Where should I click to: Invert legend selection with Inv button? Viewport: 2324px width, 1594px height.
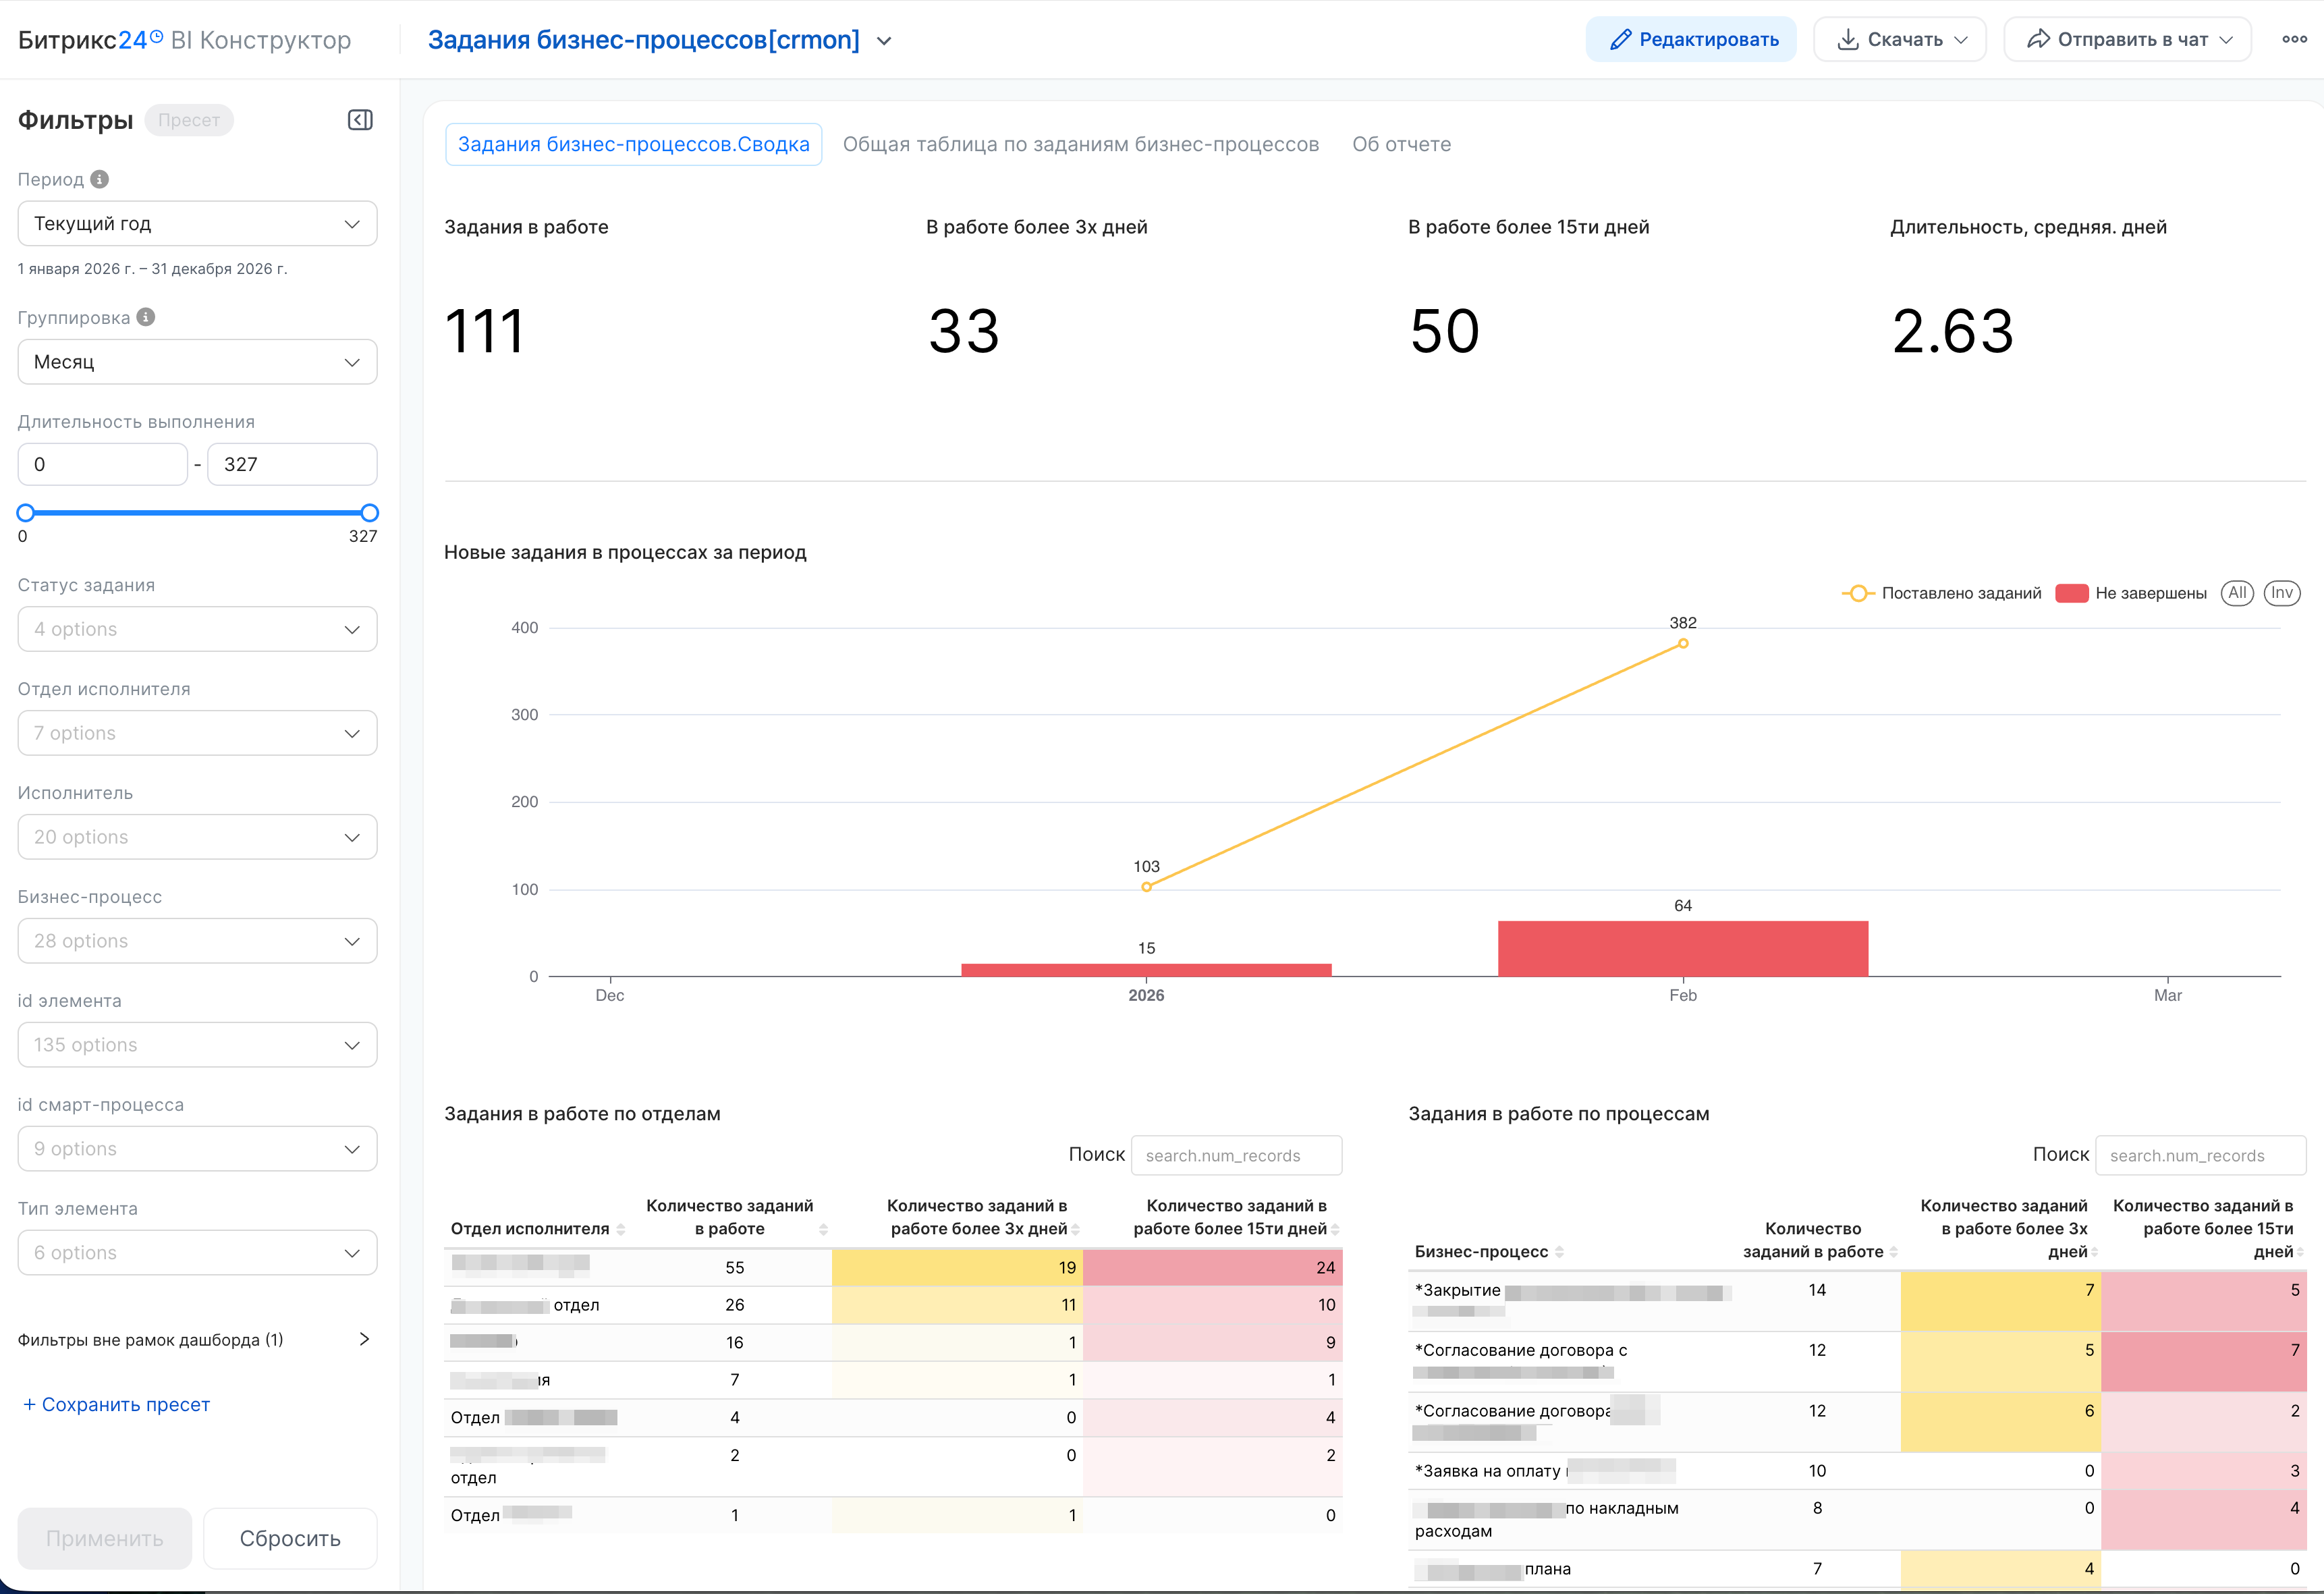pyautogui.click(x=2282, y=593)
